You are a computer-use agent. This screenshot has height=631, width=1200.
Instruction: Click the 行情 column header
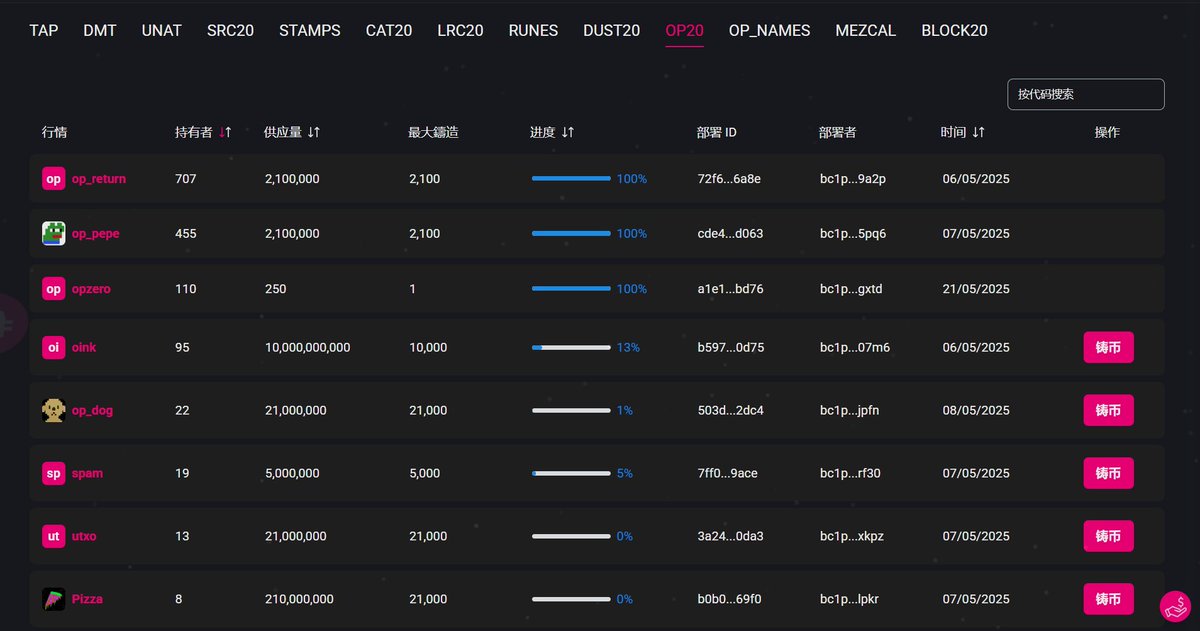[55, 132]
